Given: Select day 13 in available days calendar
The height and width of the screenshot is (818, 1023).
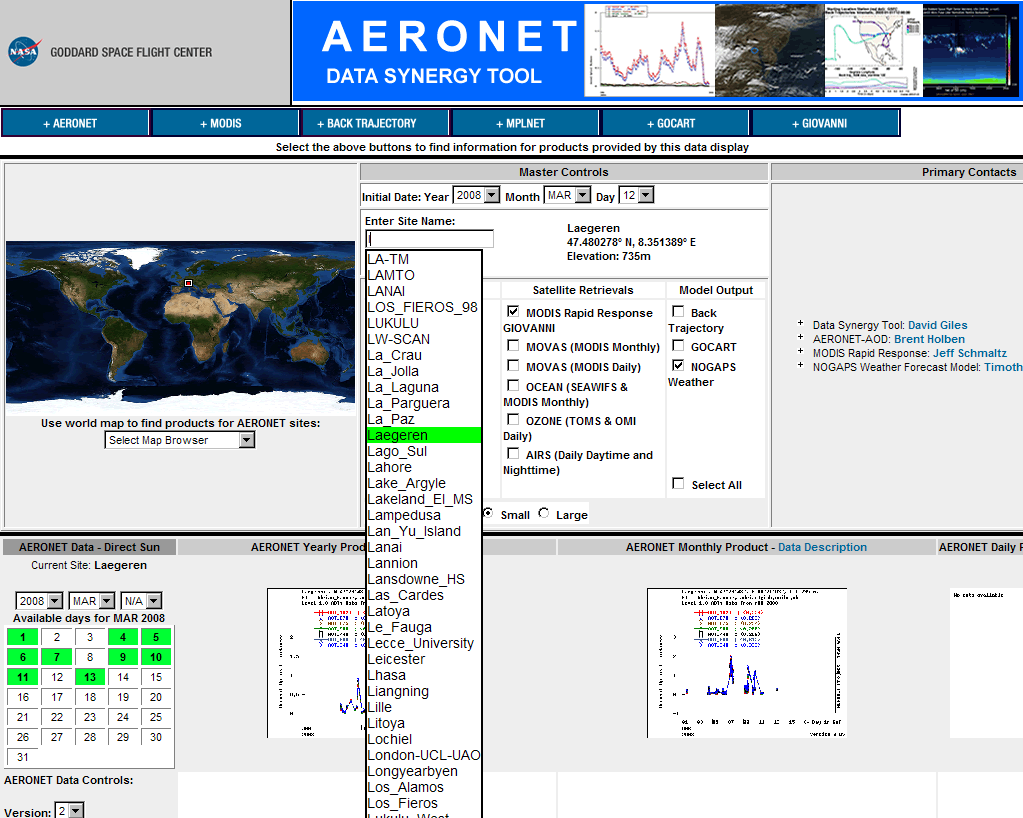Looking at the screenshot, I should coord(90,677).
